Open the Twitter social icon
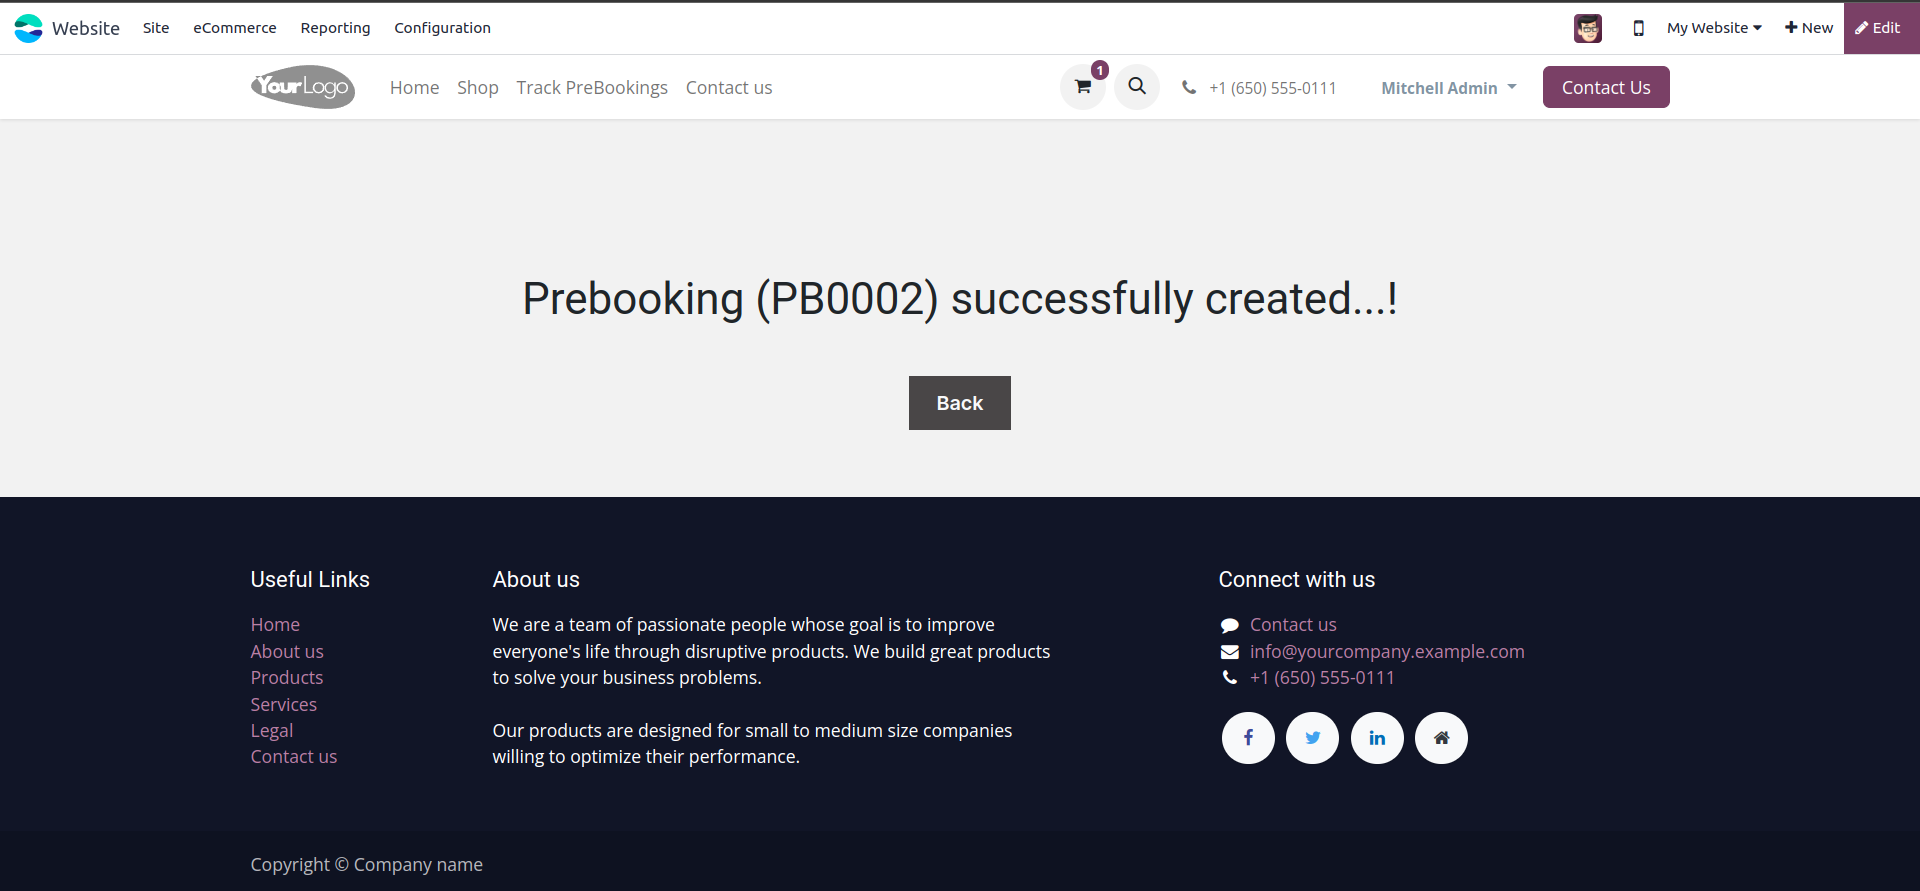 tap(1312, 738)
